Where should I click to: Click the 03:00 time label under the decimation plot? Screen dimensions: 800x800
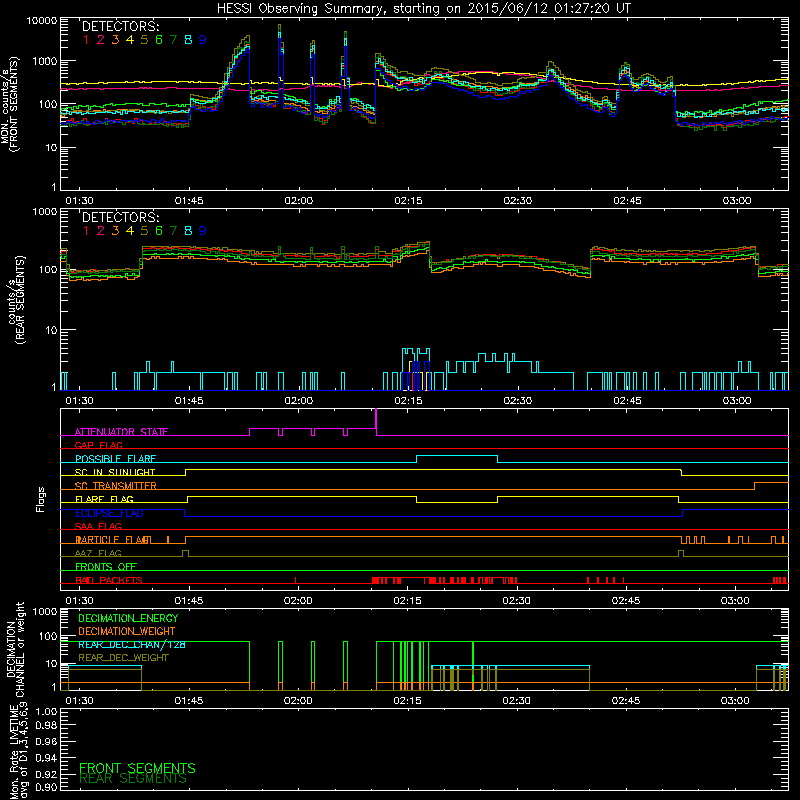735,701
